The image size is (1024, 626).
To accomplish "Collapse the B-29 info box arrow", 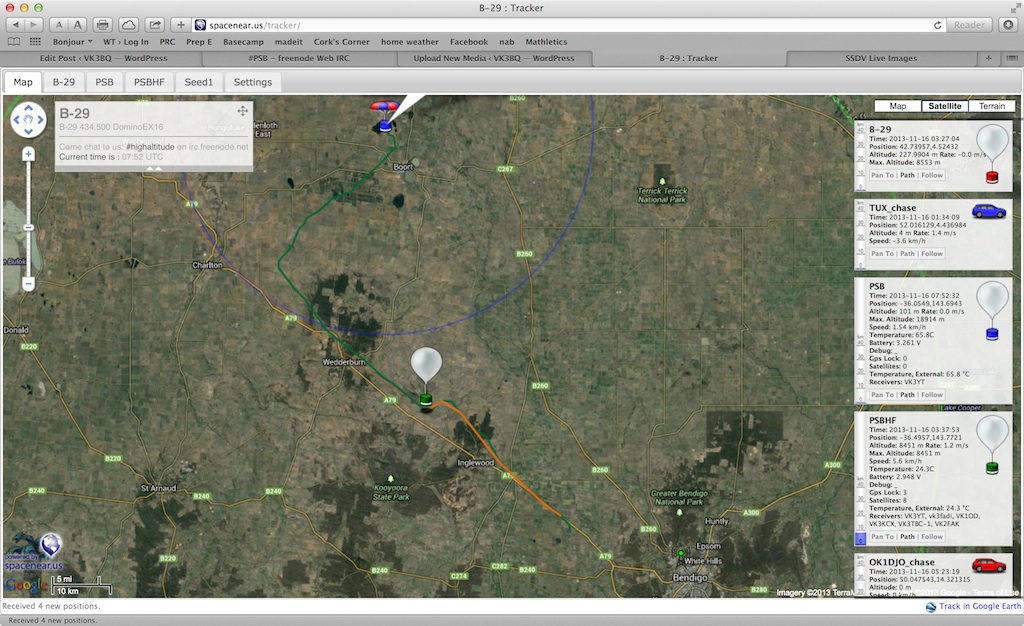I will [x=153, y=168].
